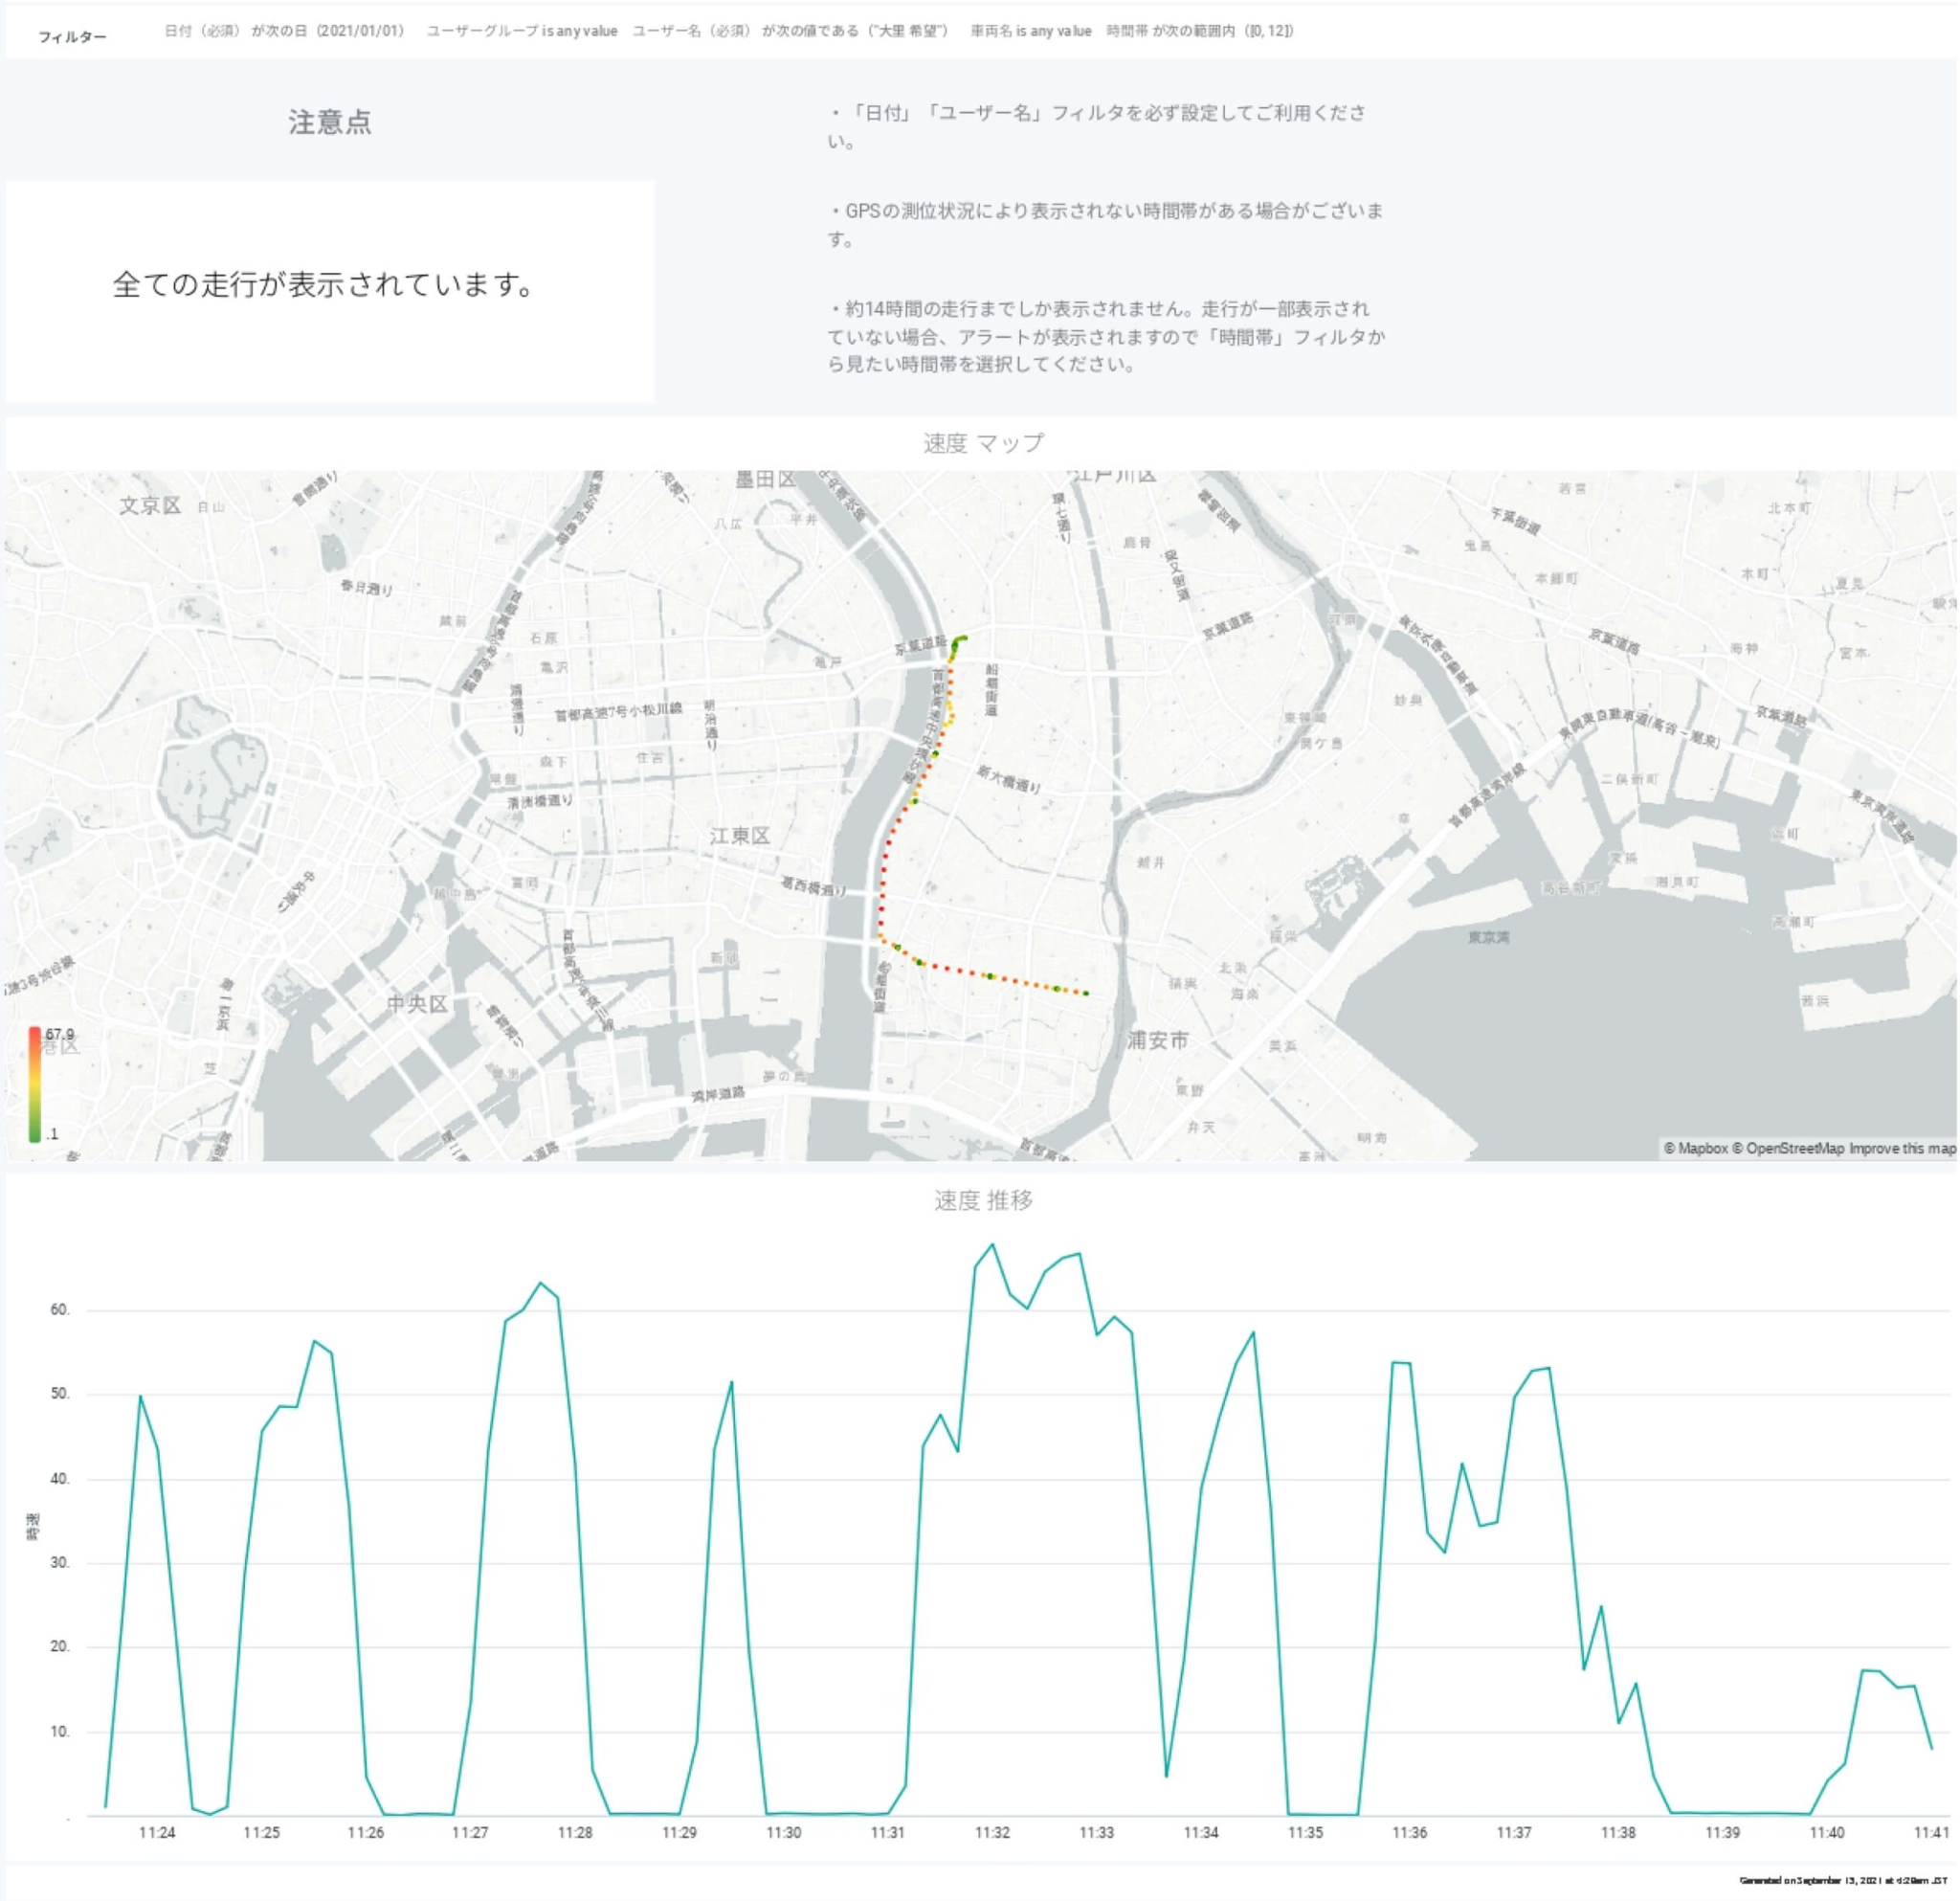Click the highest speed peak after 11:32
Image resolution: width=1960 pixels, height=1901 pixels.
point(992,1245)
